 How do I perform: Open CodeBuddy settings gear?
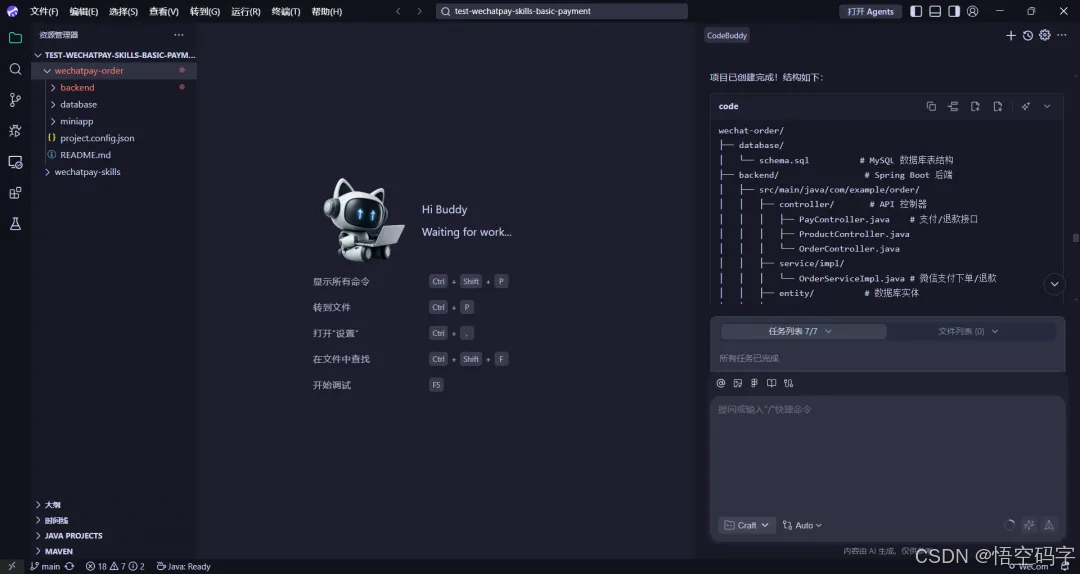pos(1045,35)
